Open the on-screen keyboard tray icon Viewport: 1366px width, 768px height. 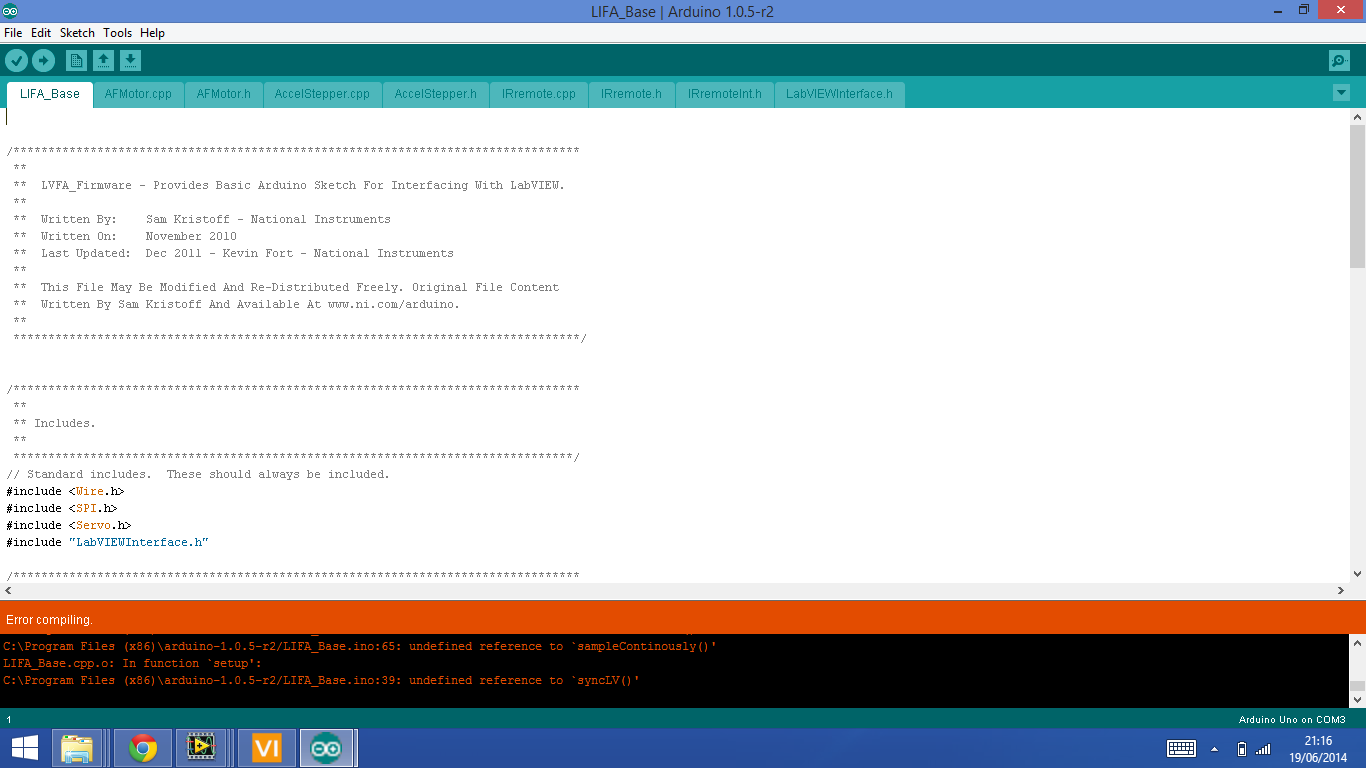[1181, 748]
